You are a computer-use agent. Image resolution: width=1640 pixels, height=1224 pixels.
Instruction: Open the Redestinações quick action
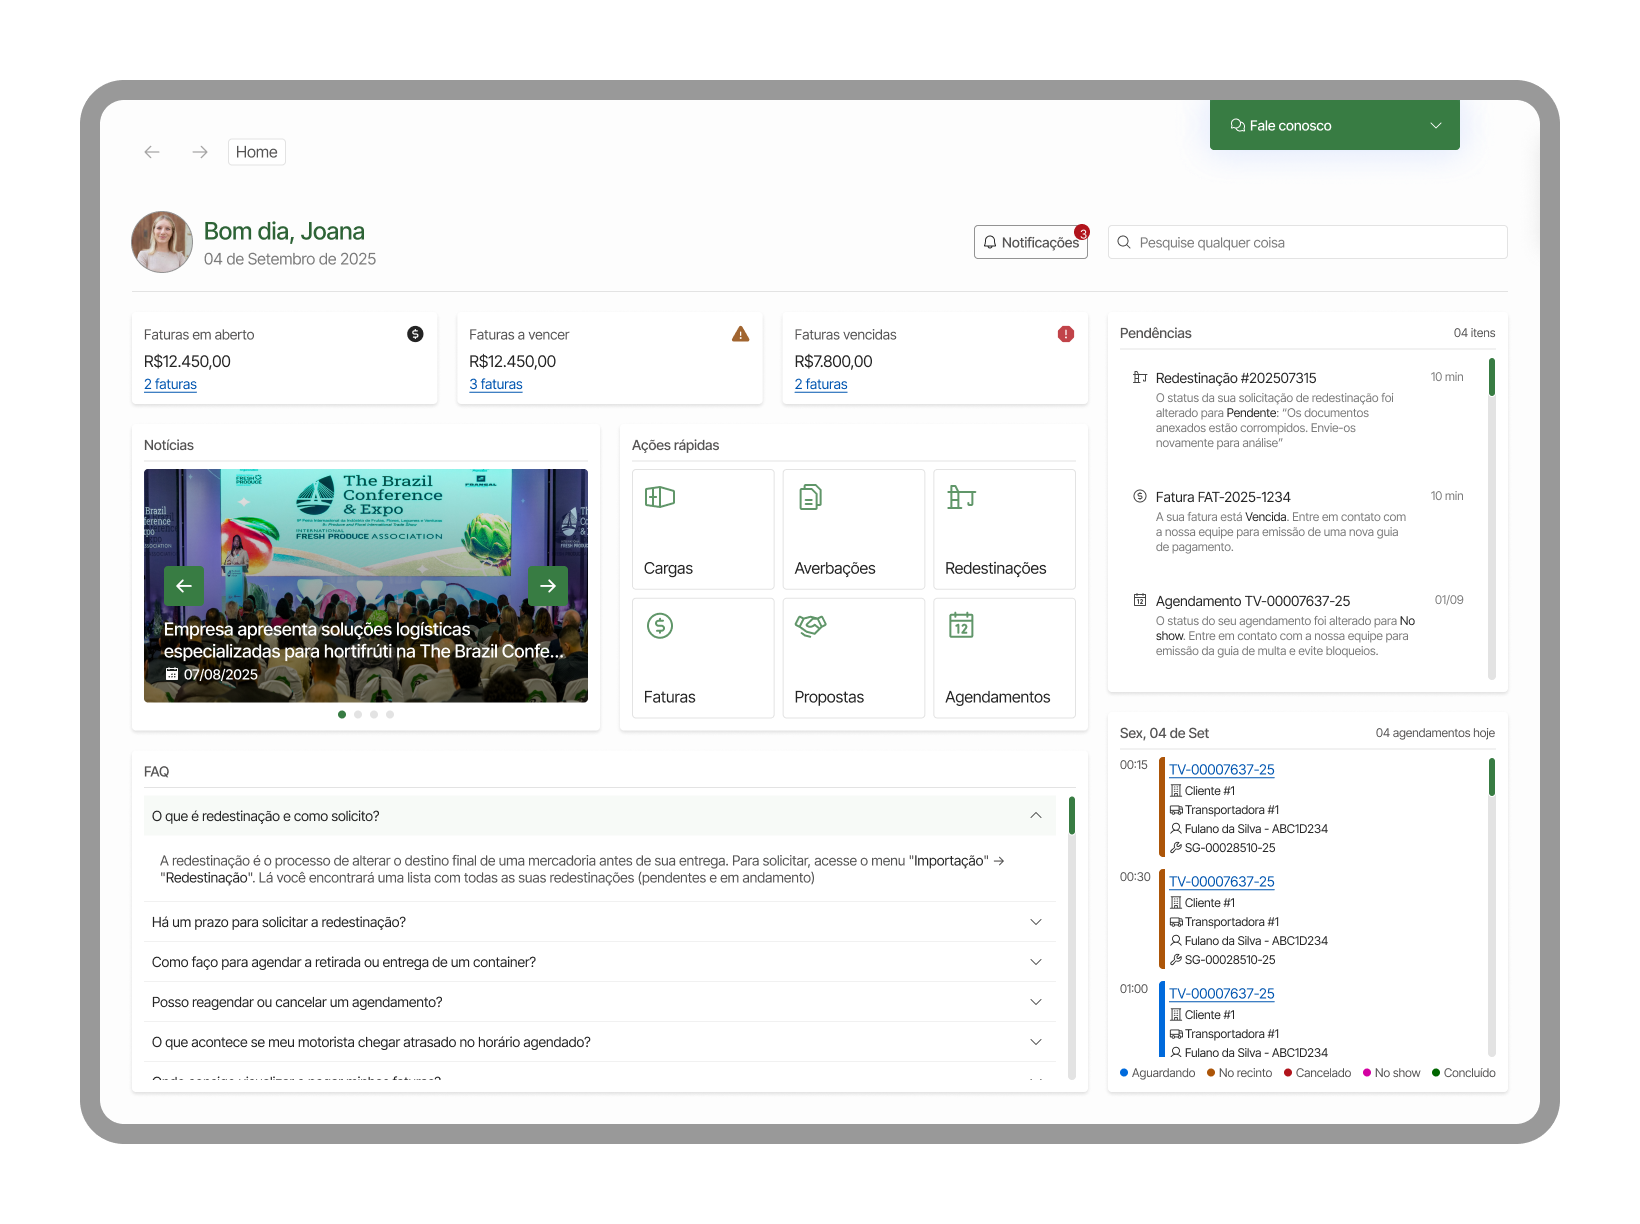coord(1004,529)
